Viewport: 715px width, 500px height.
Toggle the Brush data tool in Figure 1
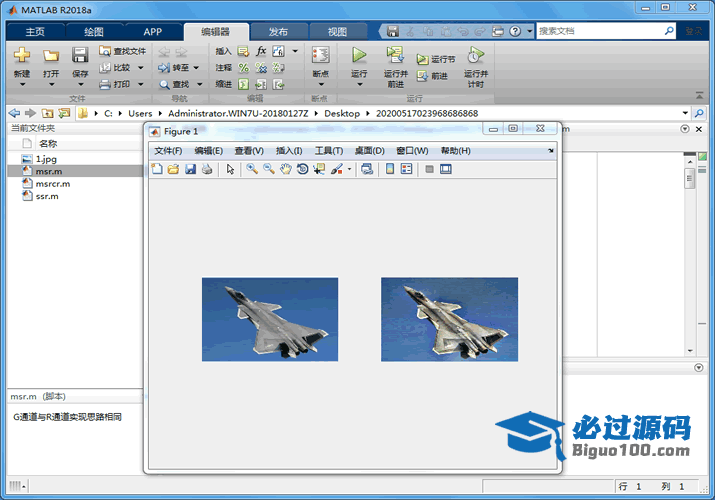(337, 169)
